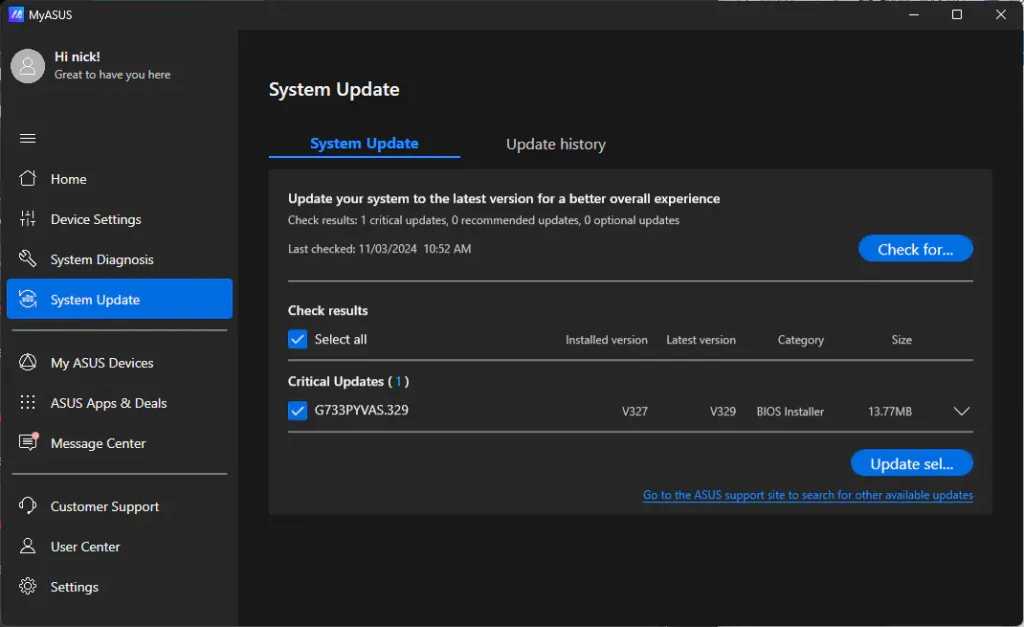Open ASUS Apps & Deals section
Image resolution: width=1024 pixels, height=627 pixels.
(x=120, y=403)
